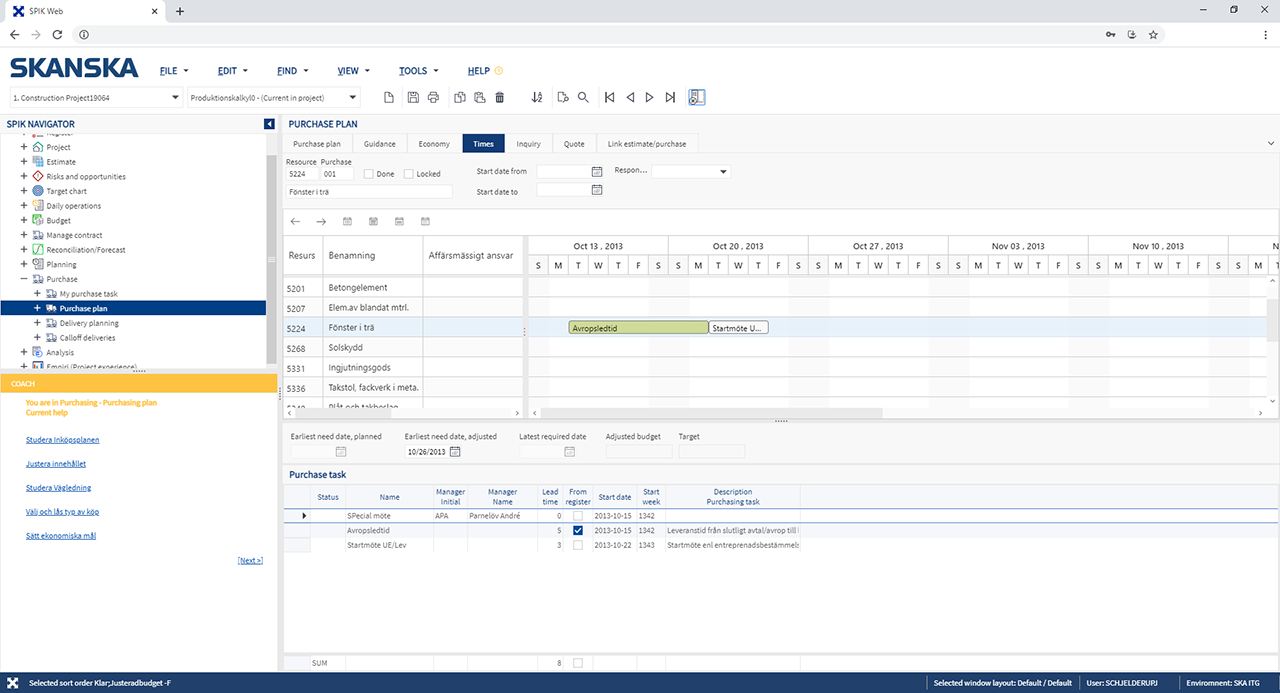Switch to the Link estimate/purchase tab
1280x693 pixels.
coord(647,144)
